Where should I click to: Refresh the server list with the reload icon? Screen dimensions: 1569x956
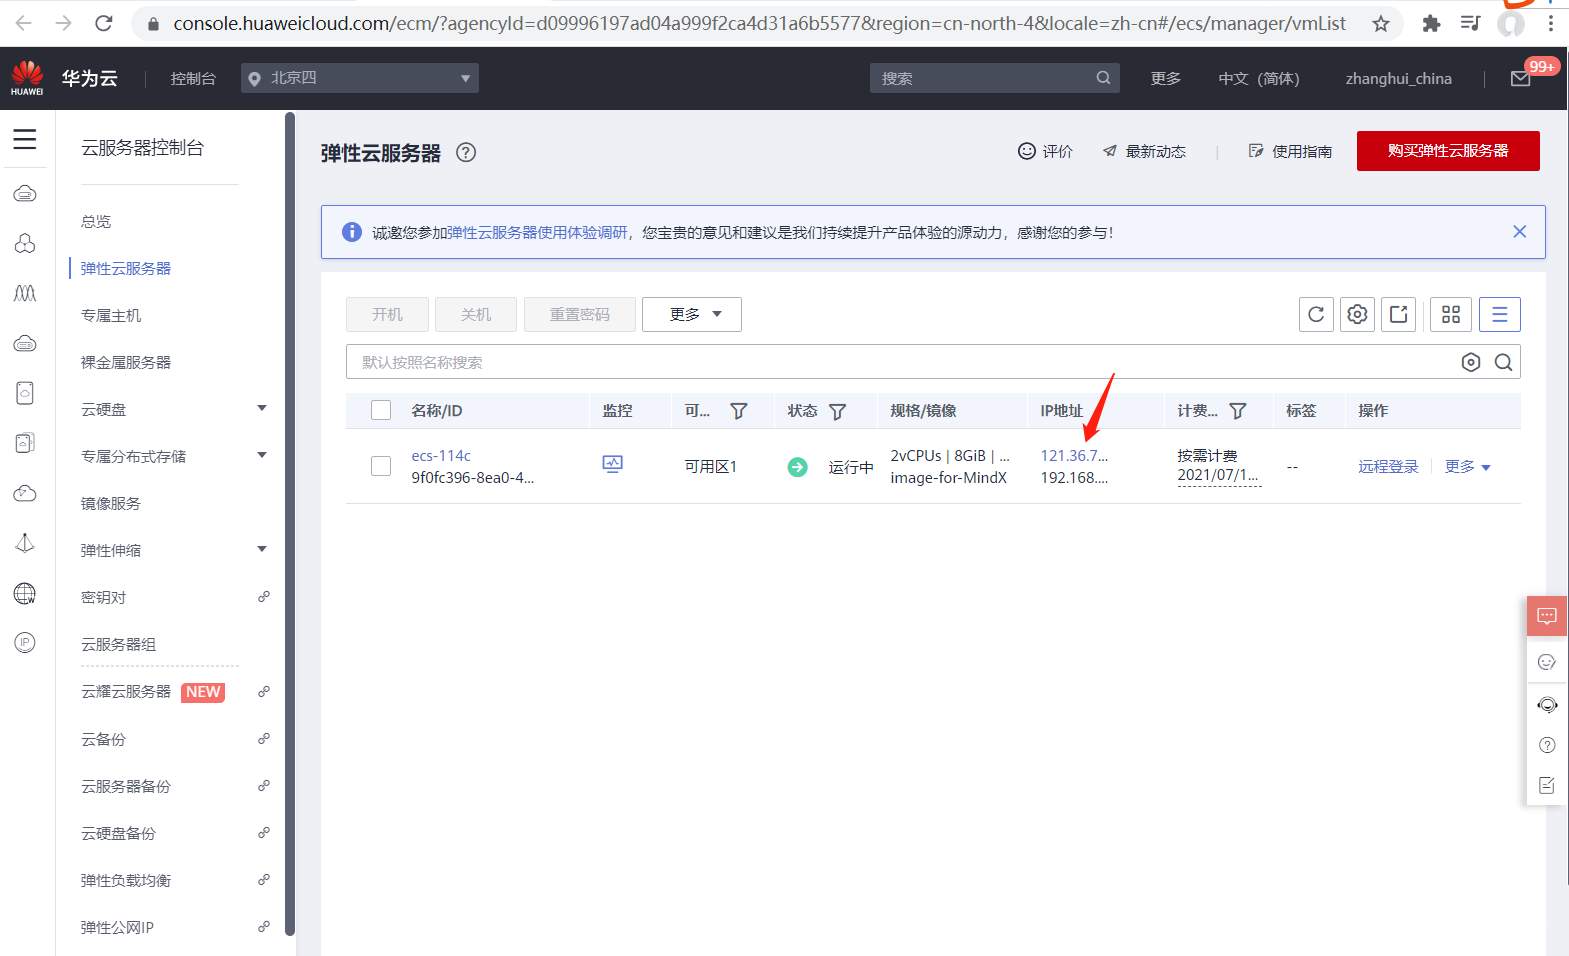pyautogui.click(x=1316, y=314)
